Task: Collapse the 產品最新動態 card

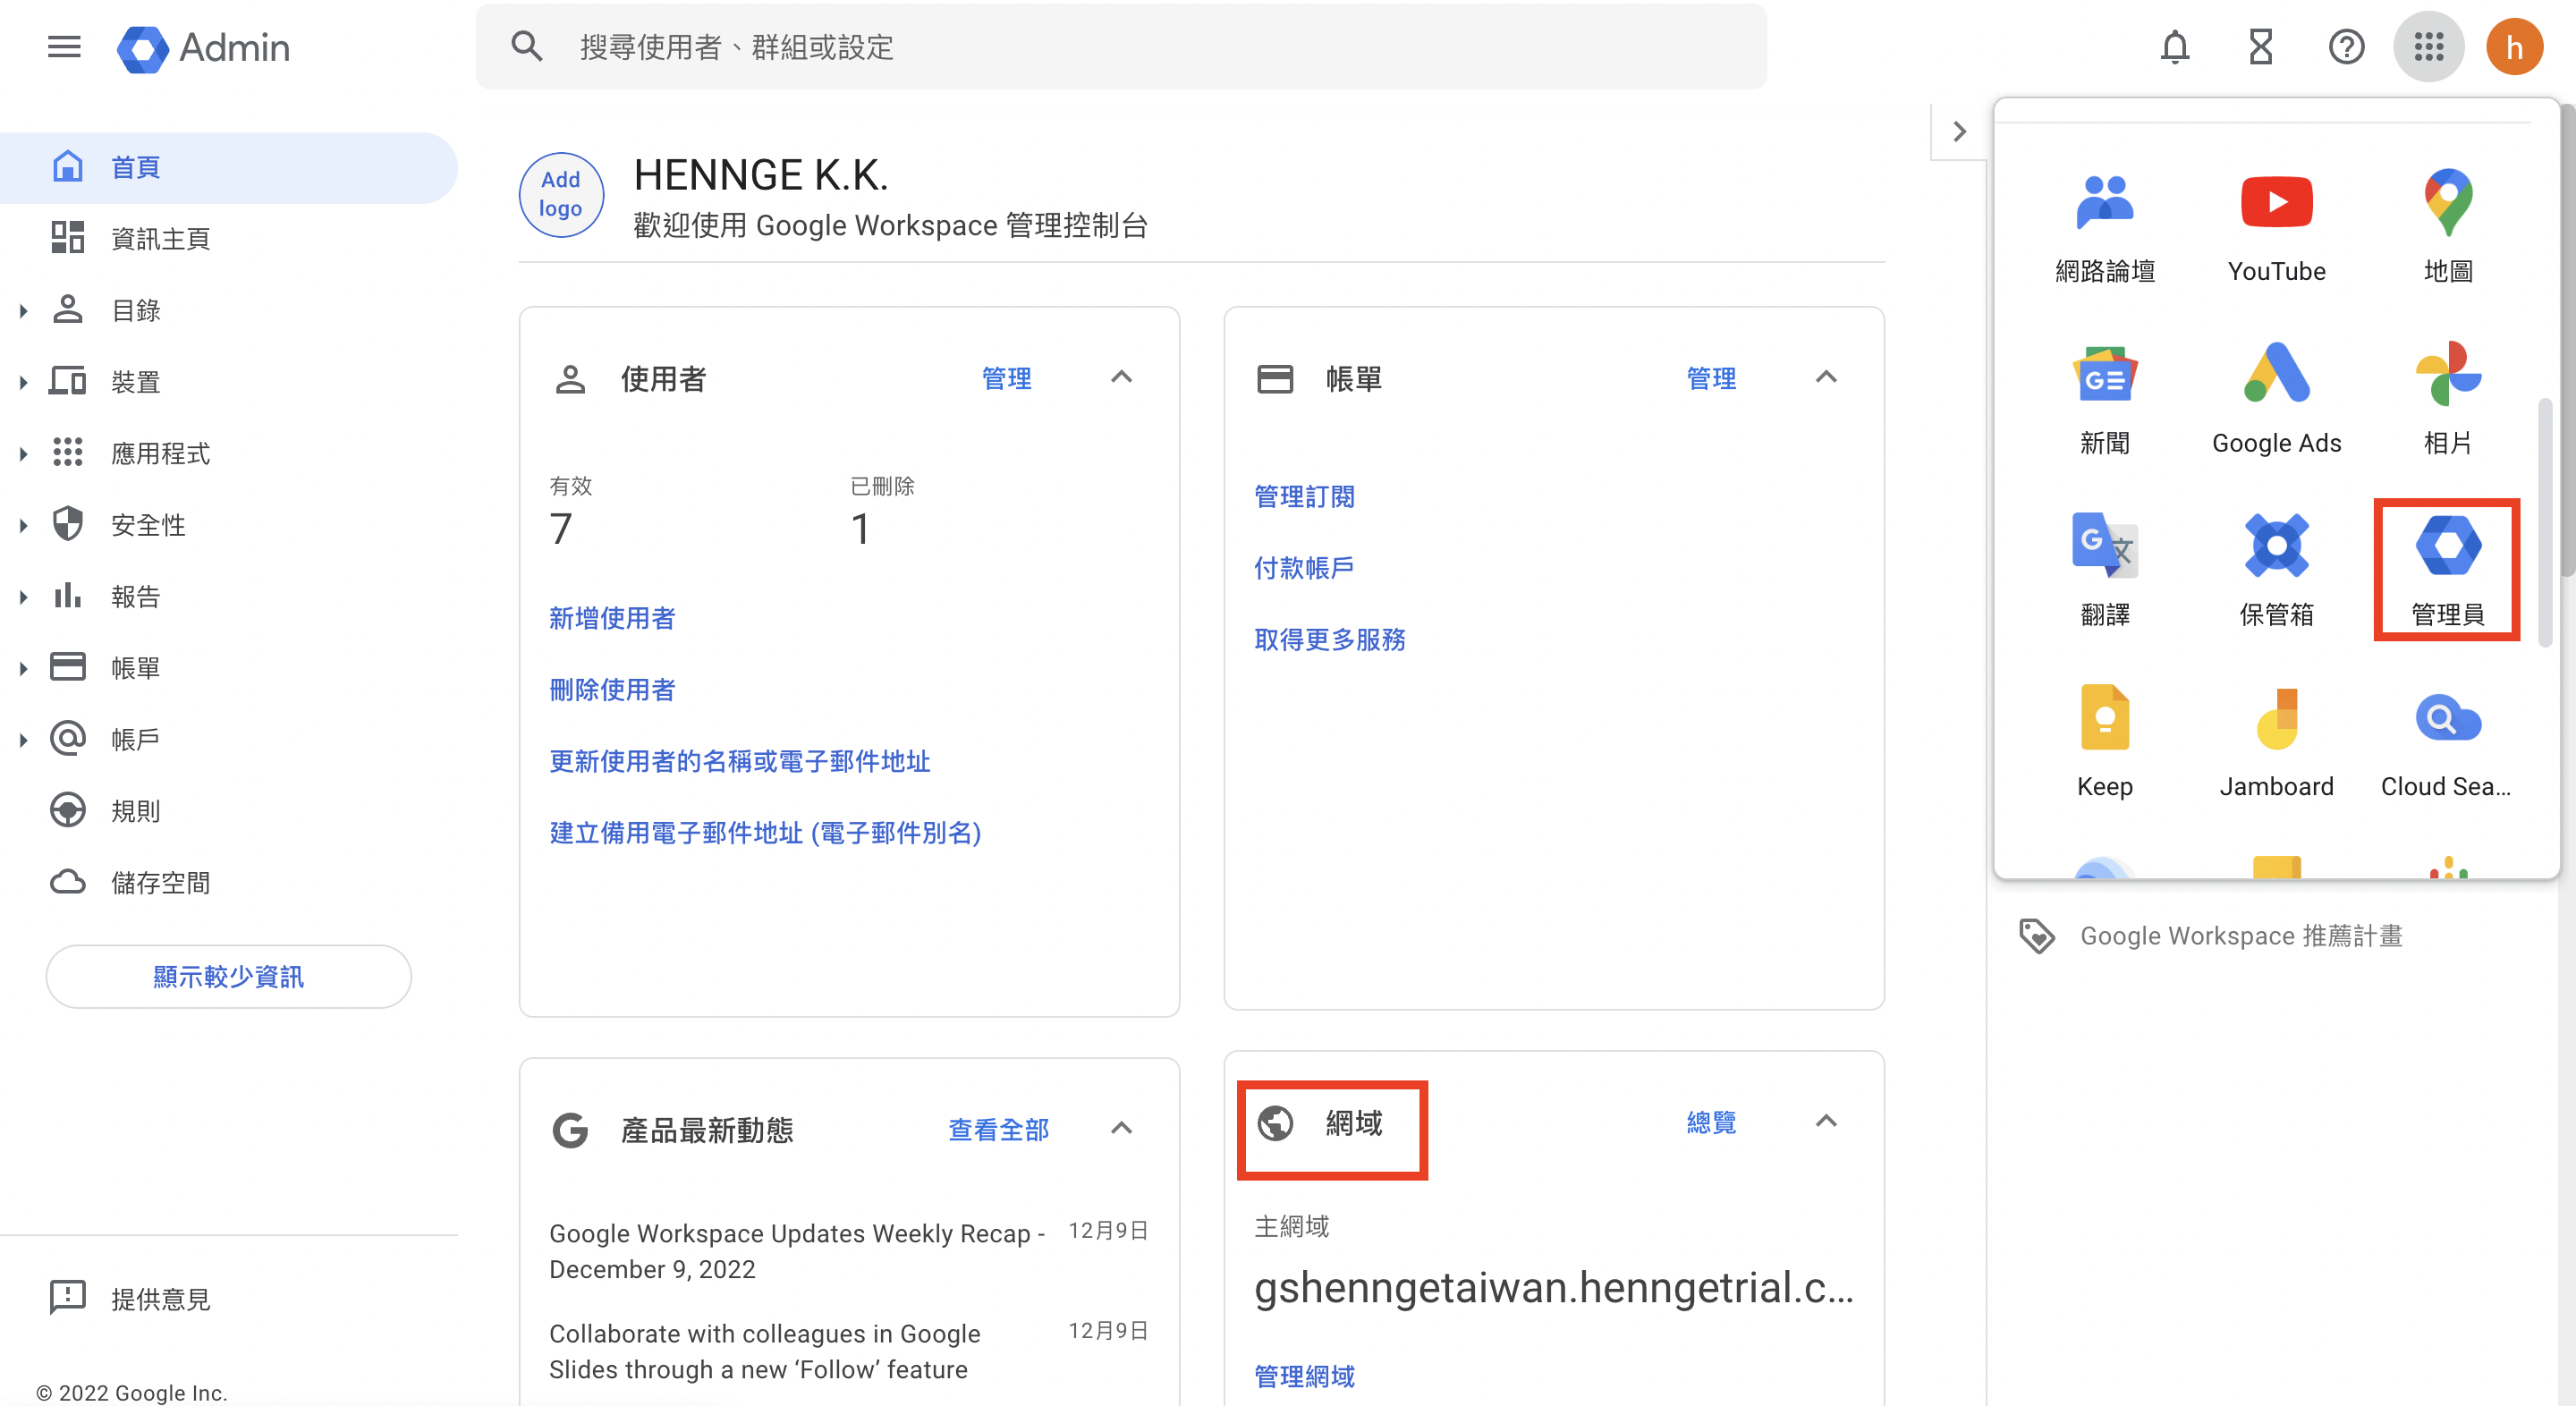Action: tap(1121, 1128)
